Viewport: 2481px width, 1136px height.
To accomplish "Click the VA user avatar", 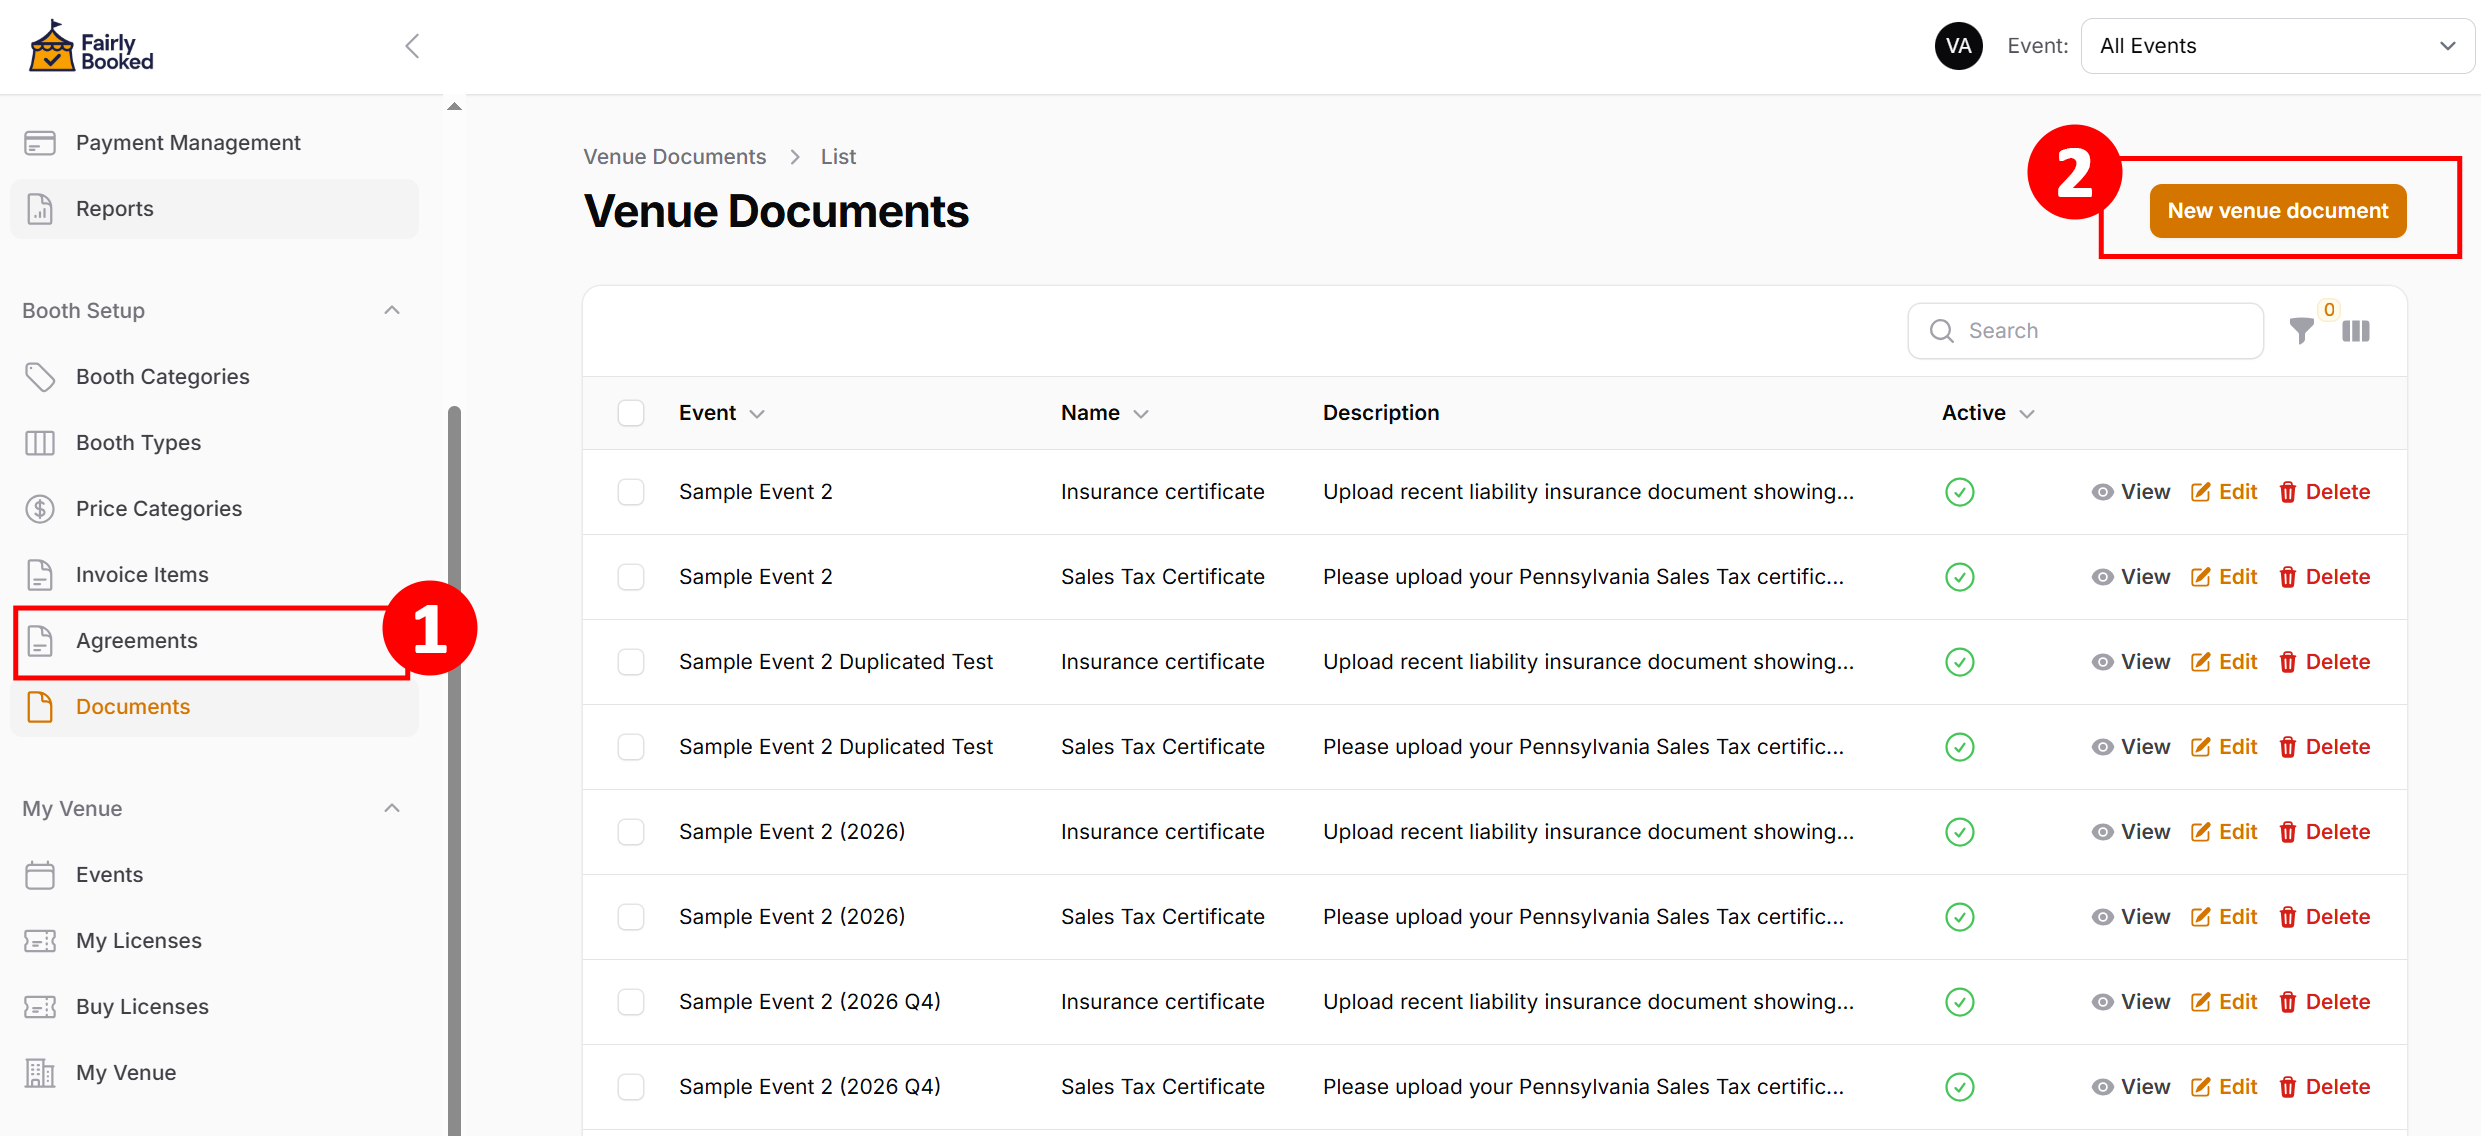I will [1958, 46].
